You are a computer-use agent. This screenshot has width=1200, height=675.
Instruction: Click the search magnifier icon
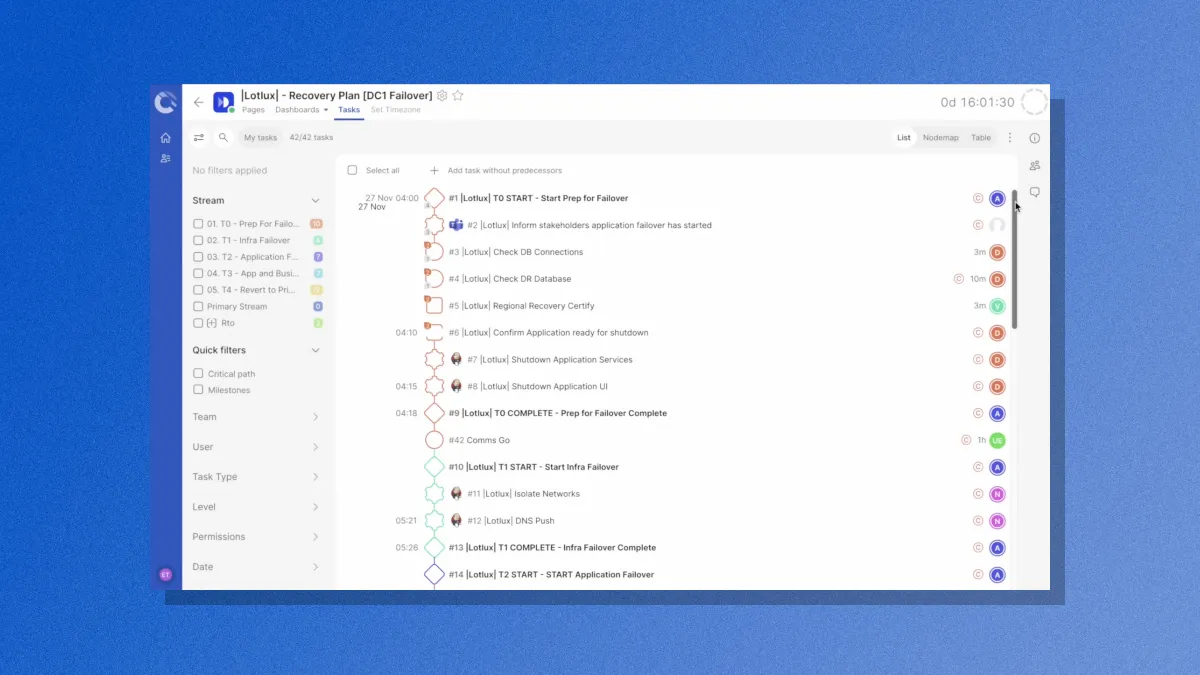click(x=223, y=137)
